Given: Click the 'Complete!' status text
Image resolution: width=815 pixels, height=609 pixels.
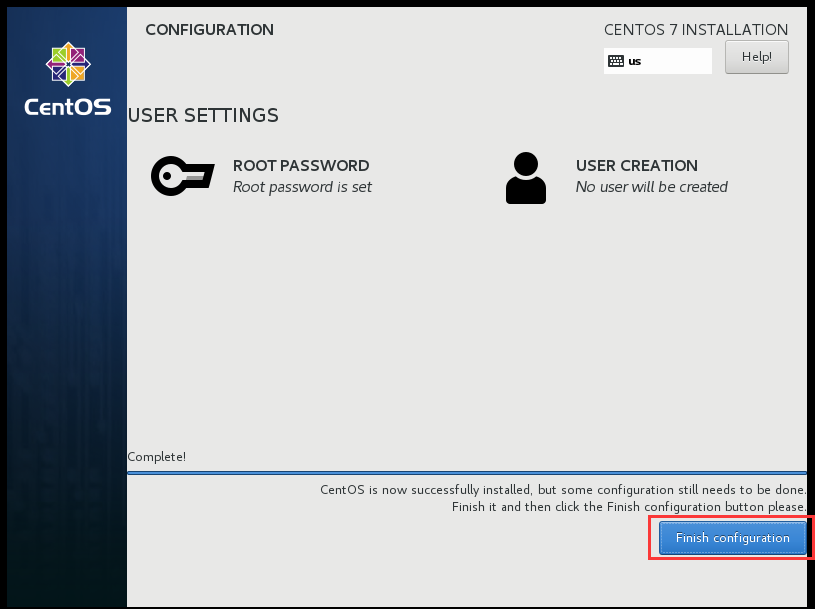Looking at the screenshot, I should (x=156, y=456).
